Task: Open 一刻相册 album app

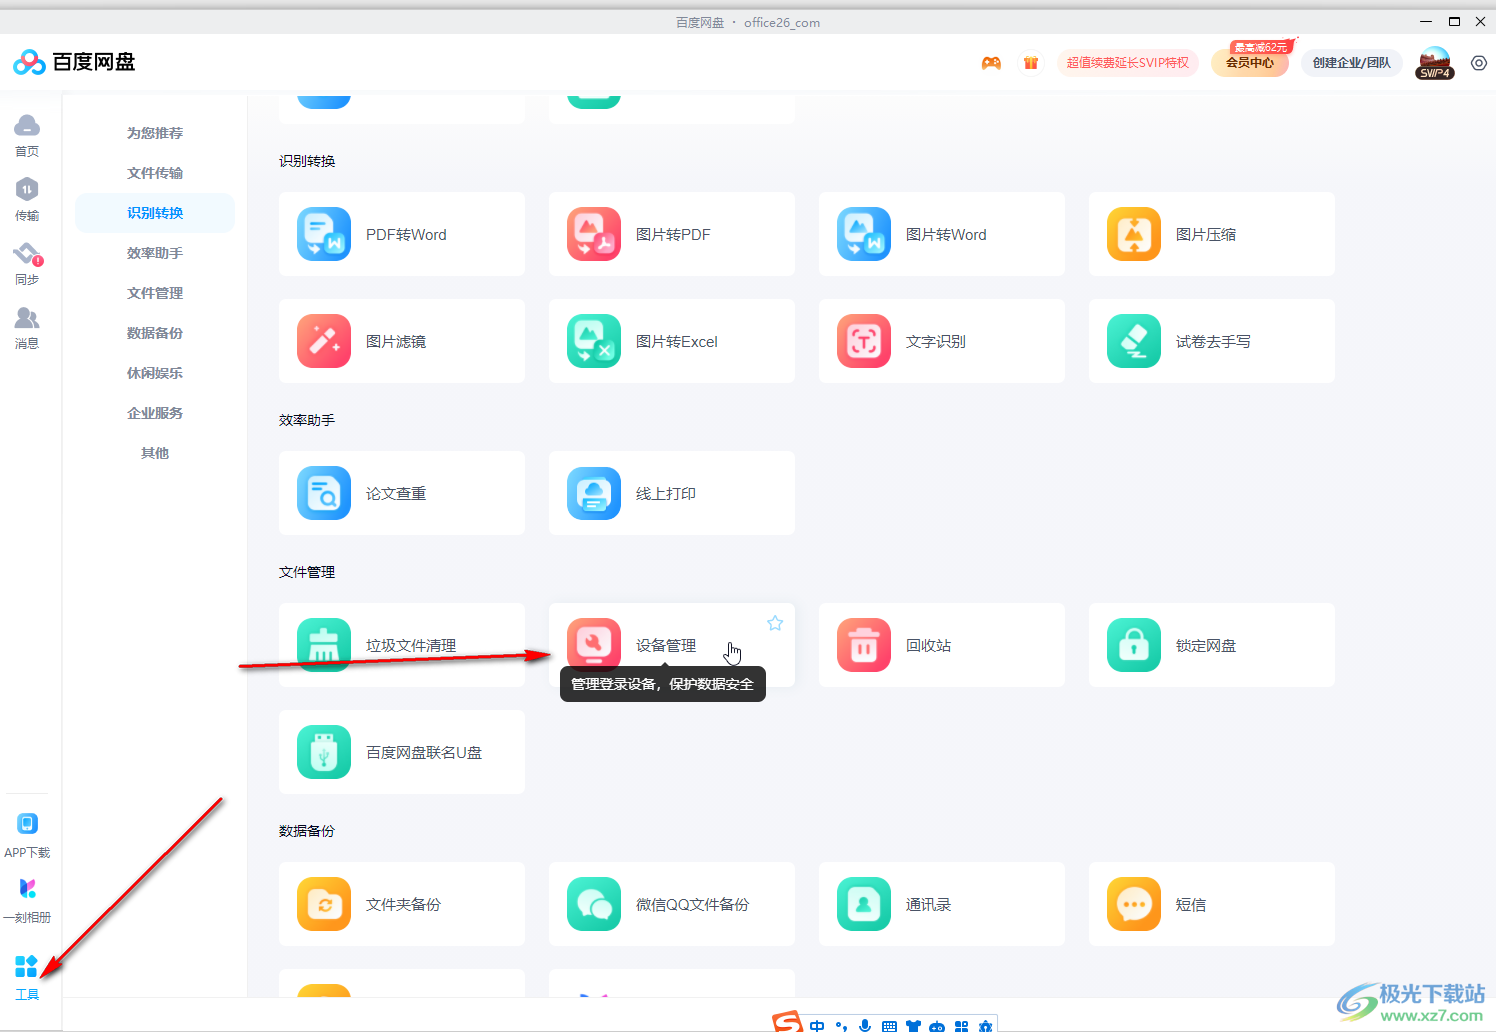Action: (x=27, y=901)
